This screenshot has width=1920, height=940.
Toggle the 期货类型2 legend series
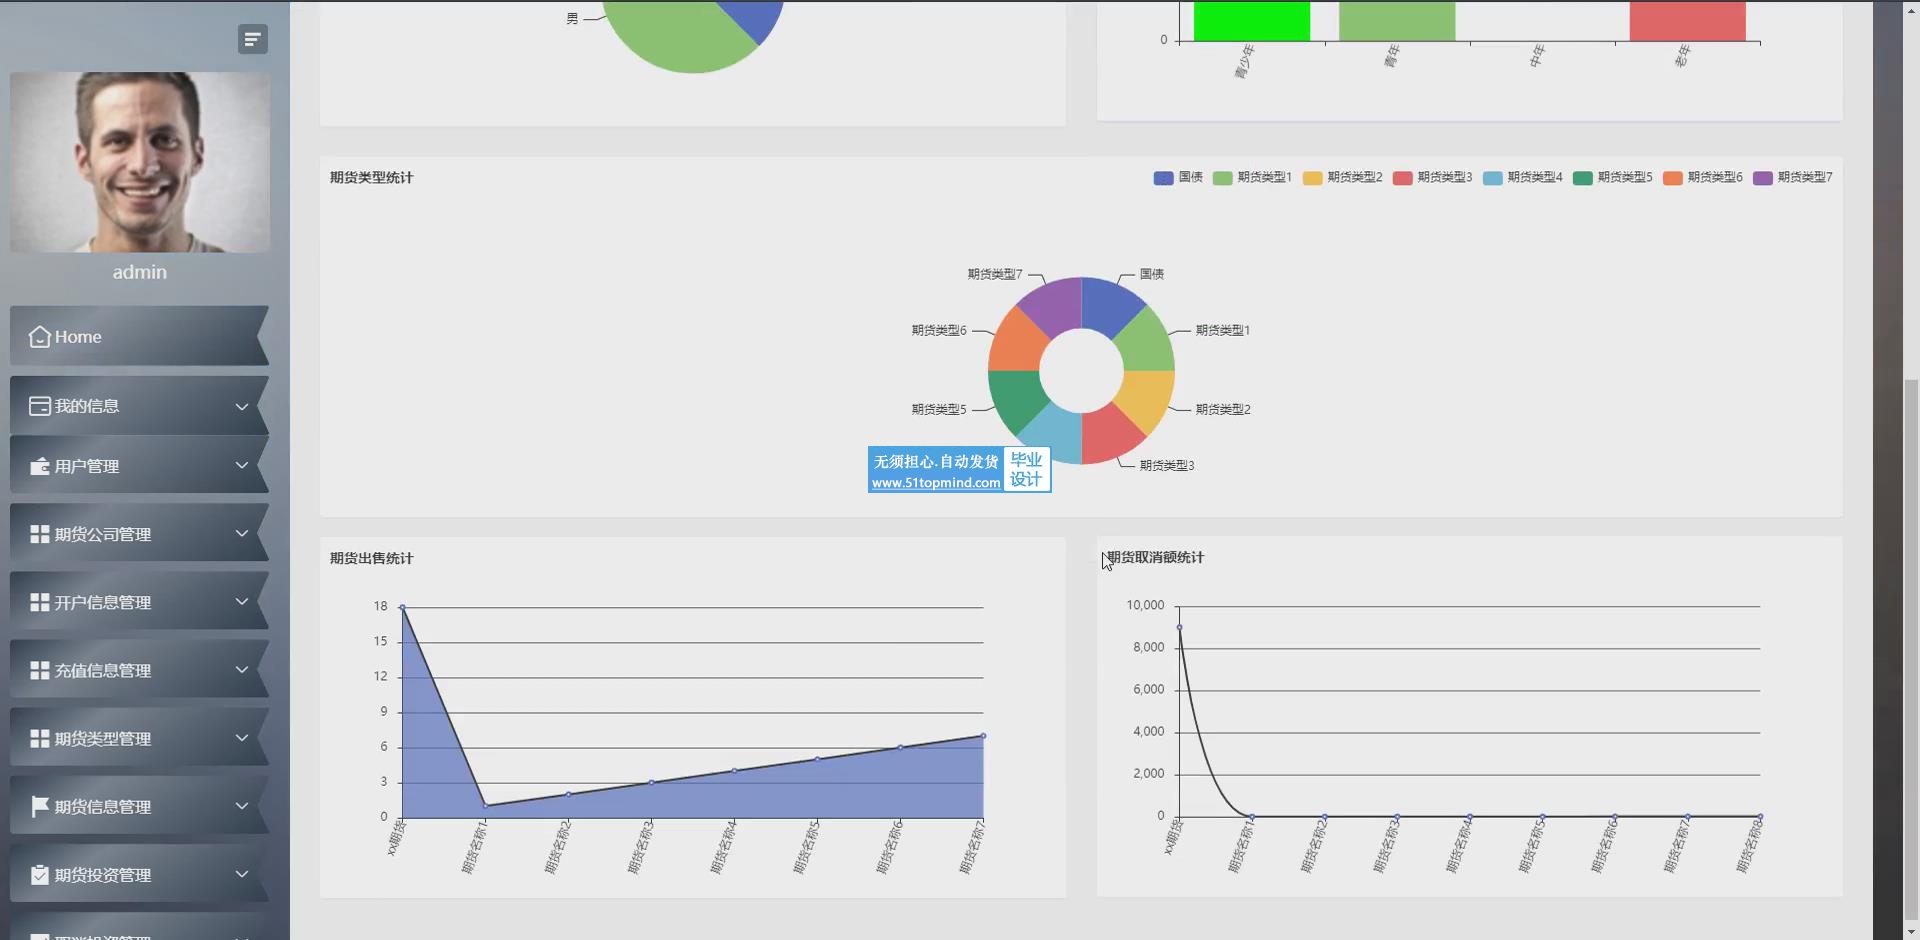[x=1342, y=177]
